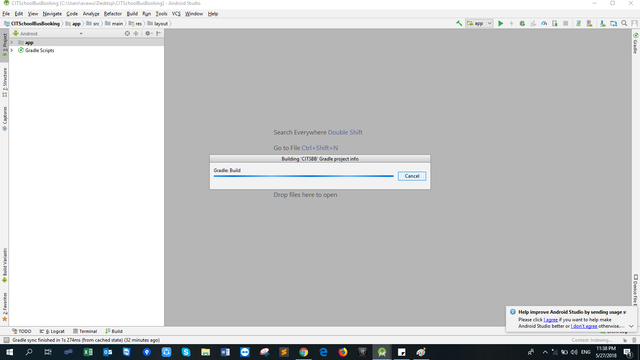This screenshot has height=360, width=640.
Task: Open the Windows Start menu
Action: (9, 352)
